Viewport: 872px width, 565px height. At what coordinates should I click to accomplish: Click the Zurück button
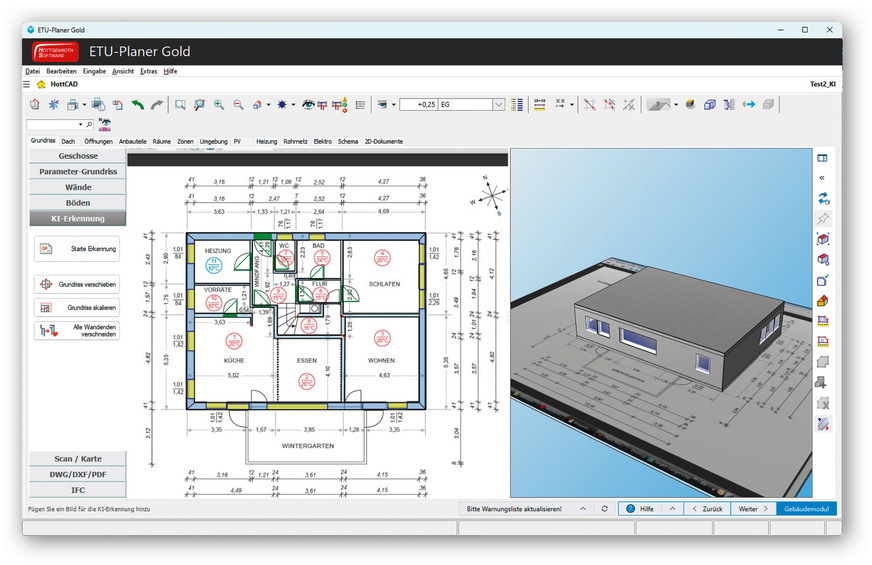click(707, 509)
